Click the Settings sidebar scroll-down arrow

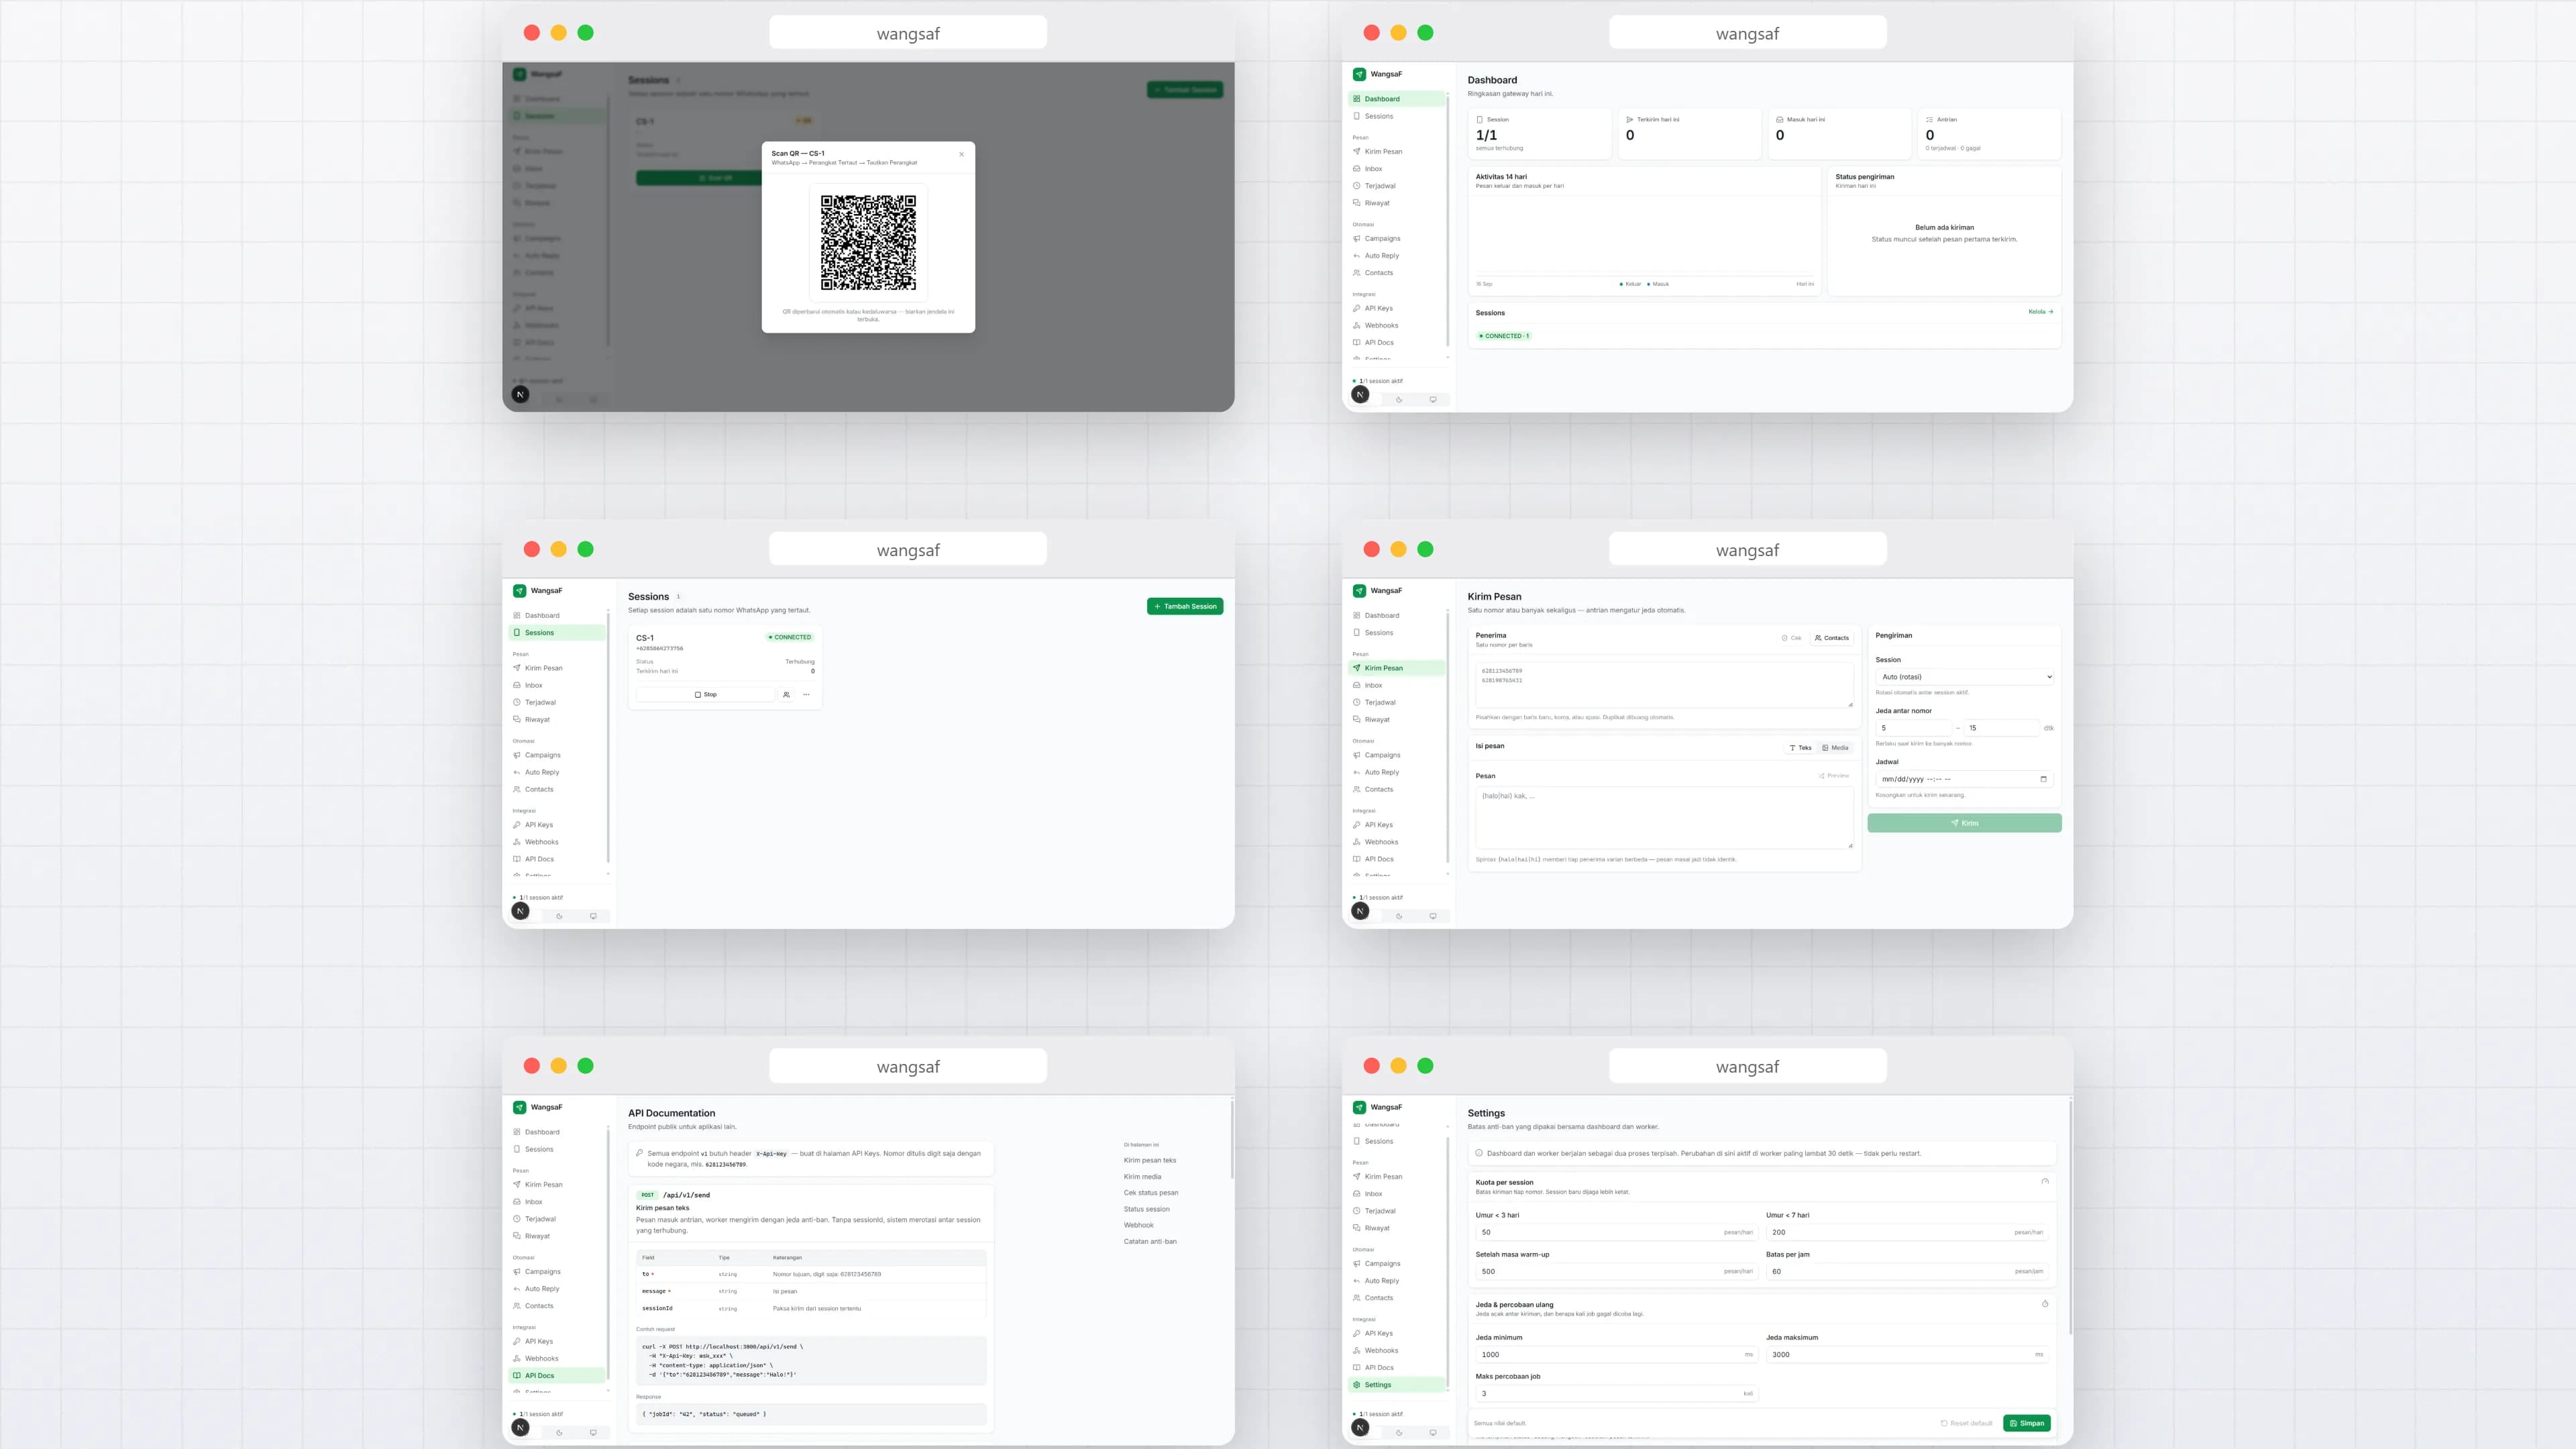point(1447,1391)
